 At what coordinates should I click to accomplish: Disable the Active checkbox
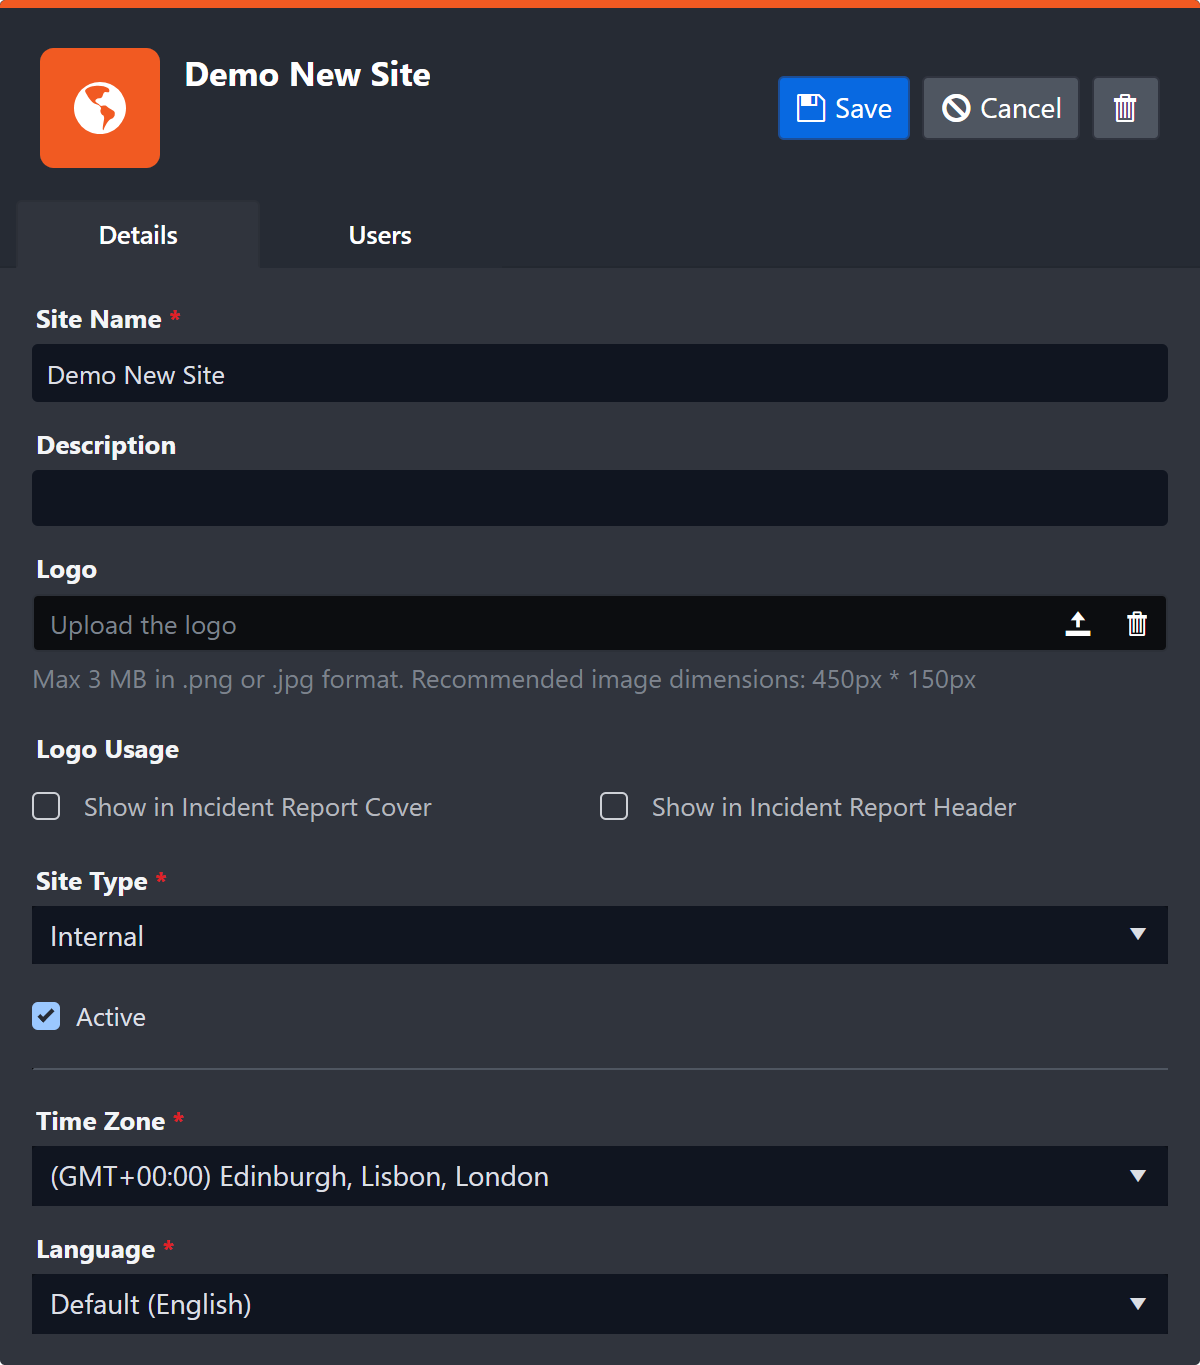pyautogui.click(x=46, y=1016)
